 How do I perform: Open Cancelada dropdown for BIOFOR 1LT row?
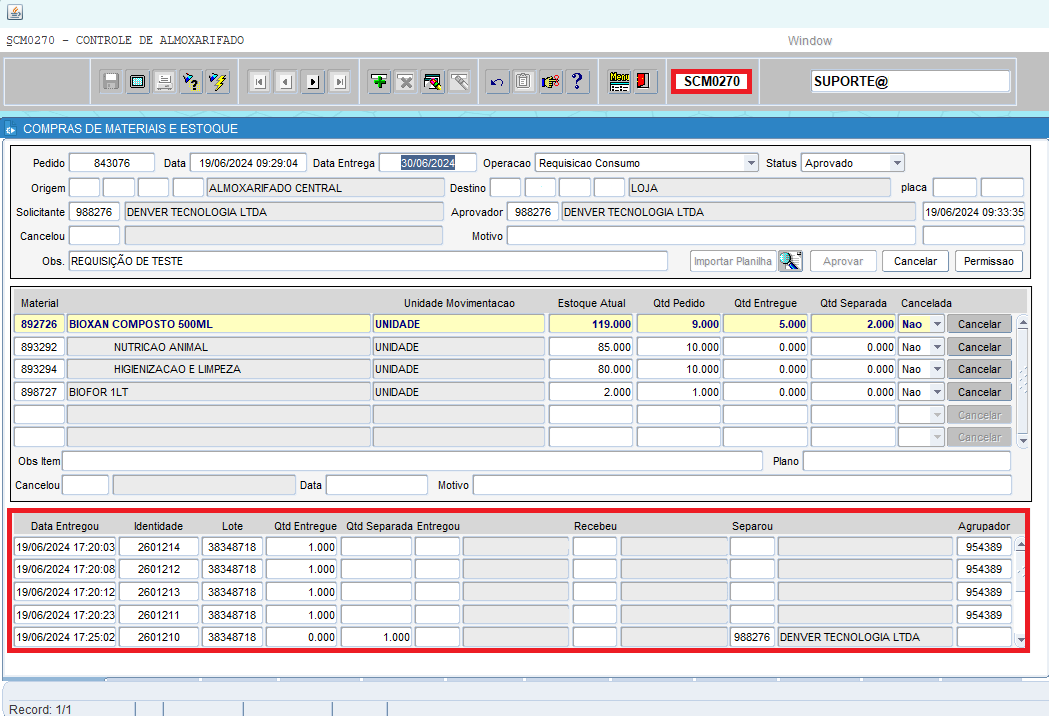(x=936, y=392)
